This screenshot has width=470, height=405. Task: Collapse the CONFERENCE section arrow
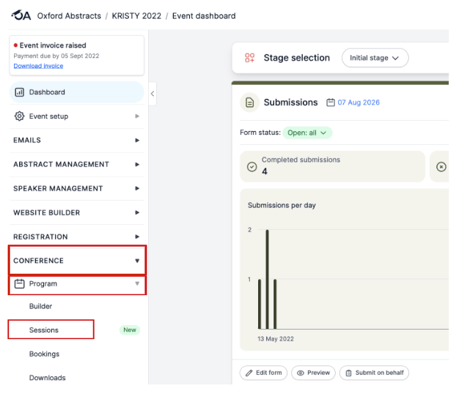[x=137, y=261]
